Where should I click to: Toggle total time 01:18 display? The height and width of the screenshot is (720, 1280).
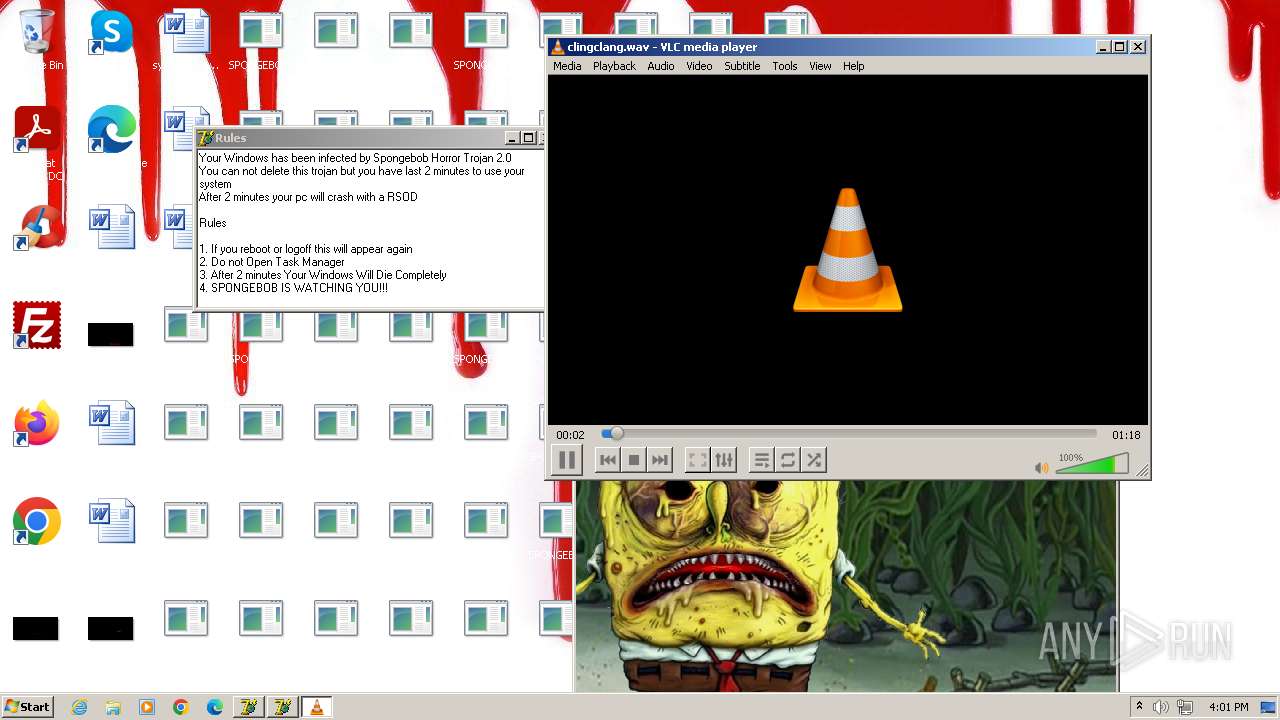(x=1126, y=435)
